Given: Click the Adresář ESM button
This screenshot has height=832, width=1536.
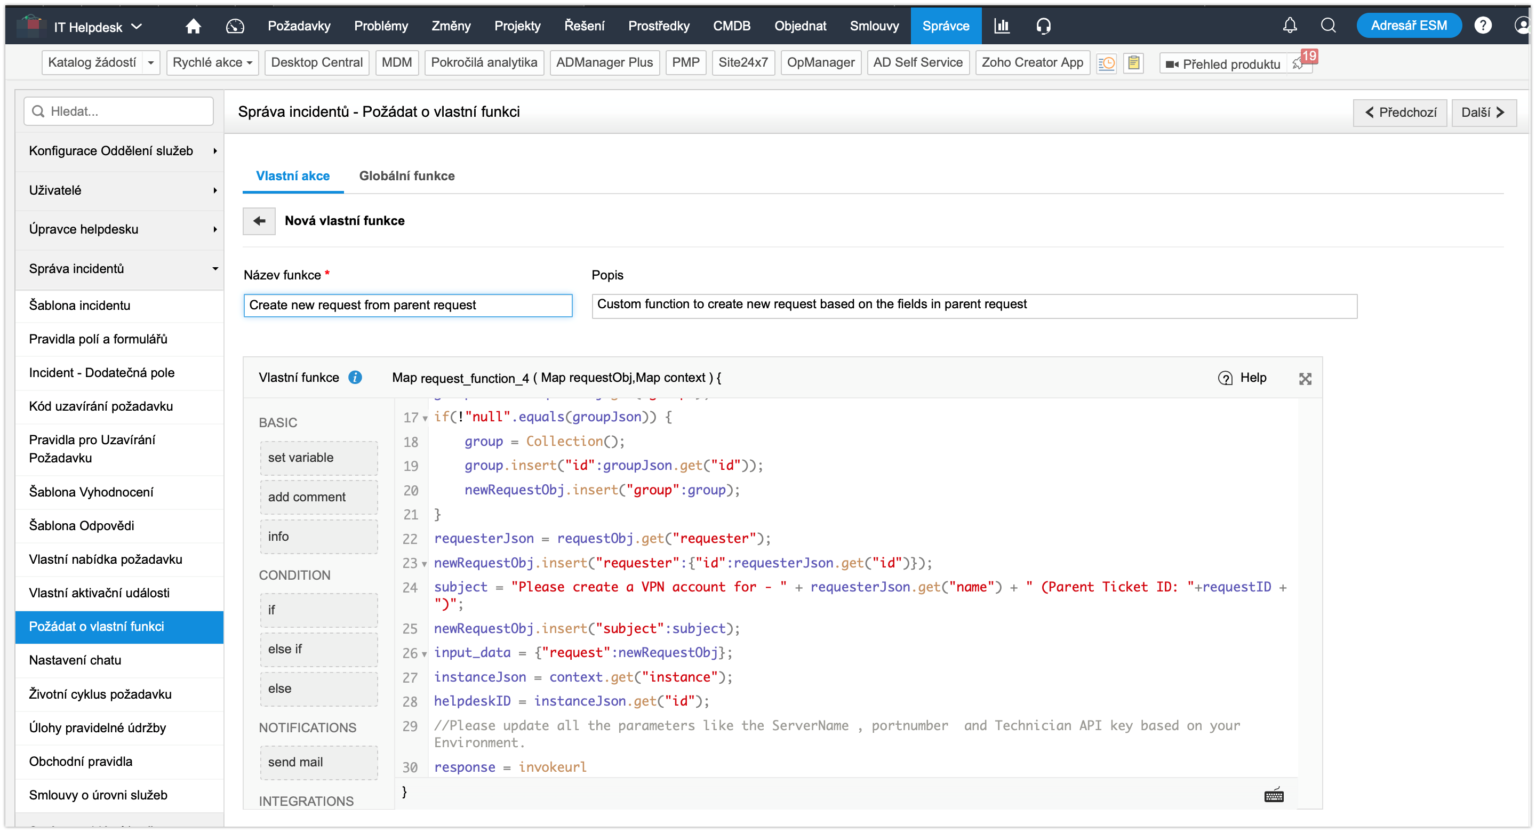Looking at the screenshot, I should pyautogui.click(x=1408, y=26).
